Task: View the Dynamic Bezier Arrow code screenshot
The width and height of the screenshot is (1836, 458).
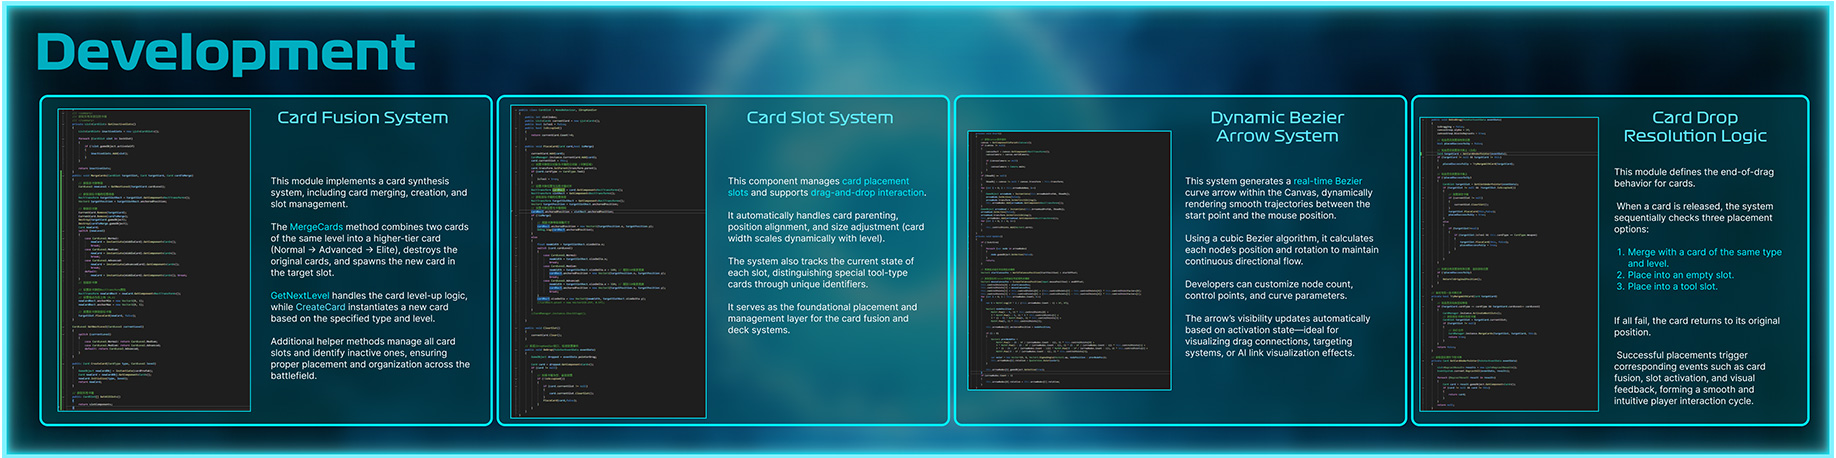Action: [1069, 260]
